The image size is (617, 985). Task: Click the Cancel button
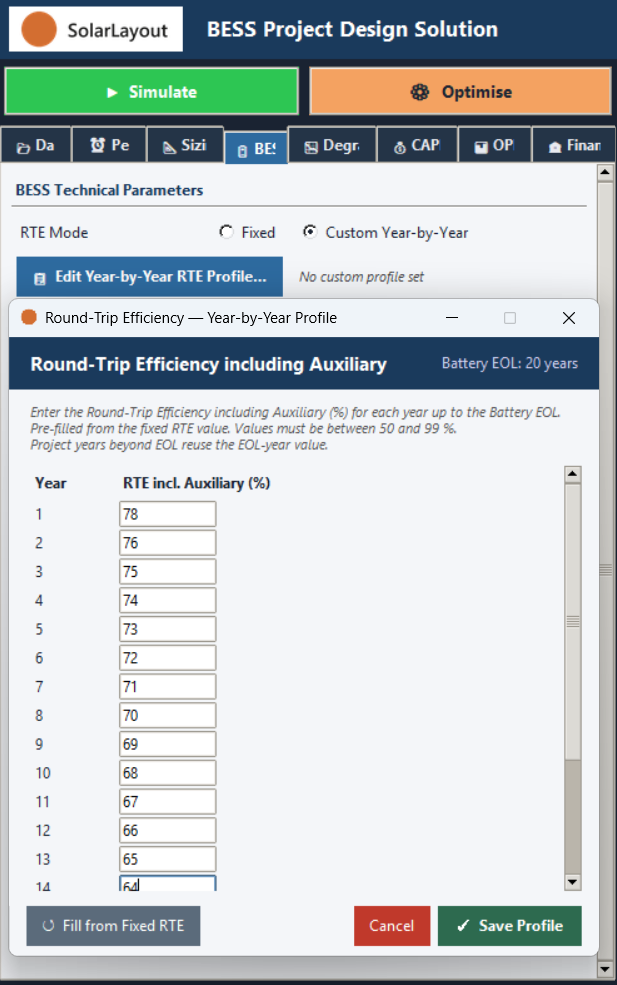pyautogui.click(x=391, y=925)
